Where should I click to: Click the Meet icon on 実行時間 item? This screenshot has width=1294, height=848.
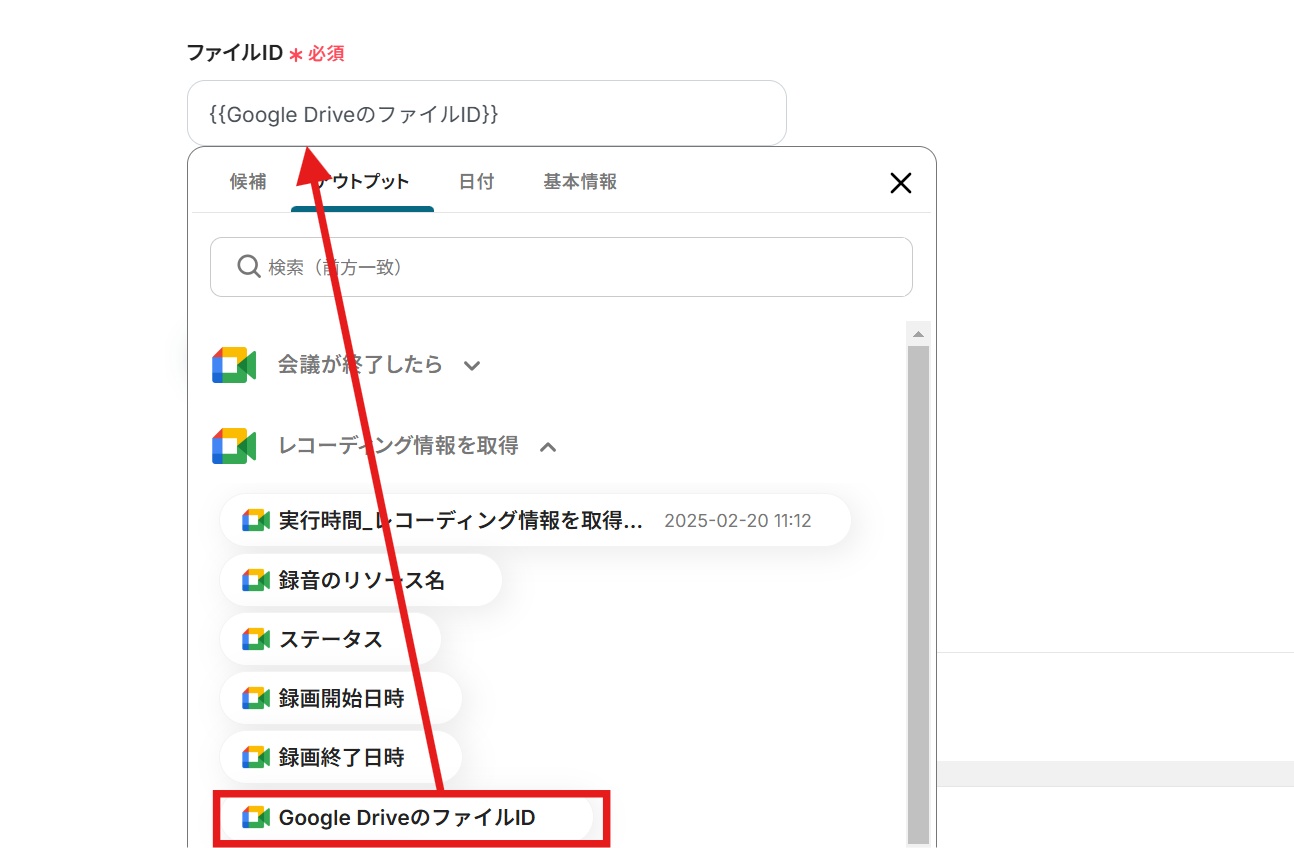pyautogui.click(x=256, y=521)
